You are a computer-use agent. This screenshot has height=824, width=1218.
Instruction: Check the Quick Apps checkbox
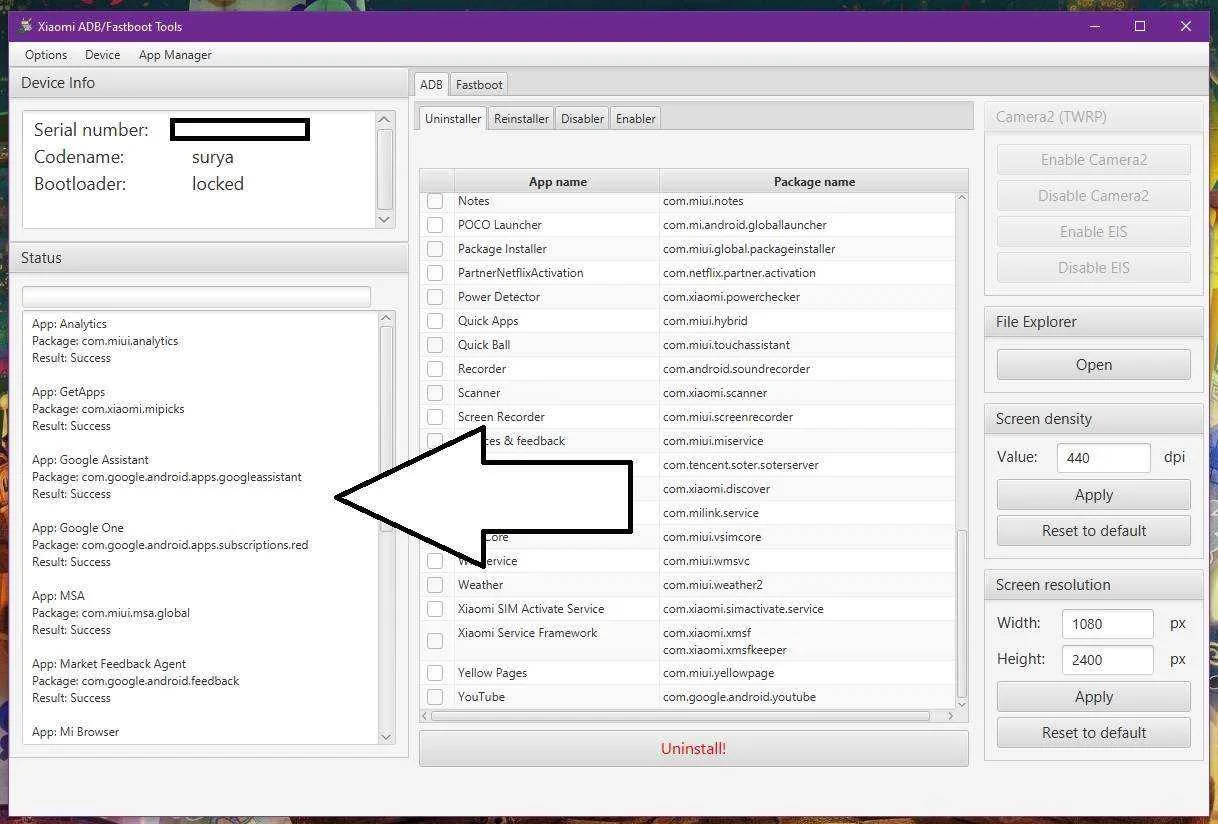tap(435, 321)
